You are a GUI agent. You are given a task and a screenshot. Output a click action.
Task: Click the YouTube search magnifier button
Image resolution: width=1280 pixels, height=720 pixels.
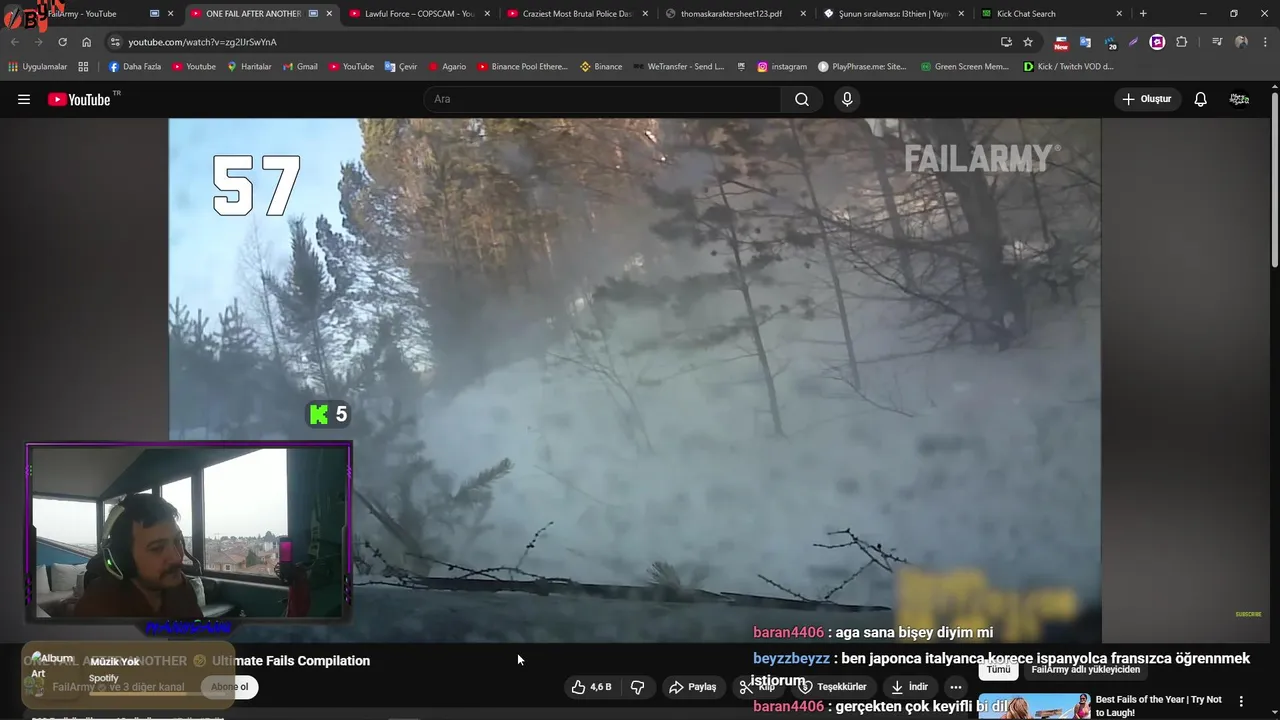[802, 99]
